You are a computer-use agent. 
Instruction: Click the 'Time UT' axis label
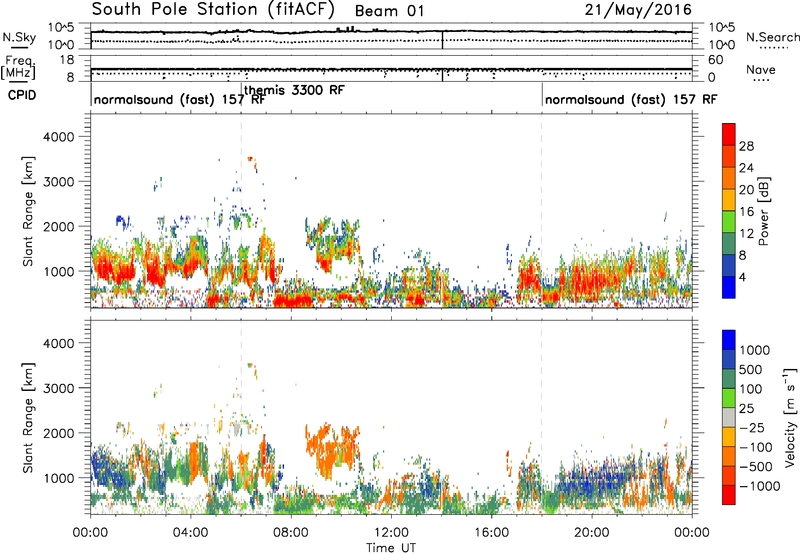(391, 547)
